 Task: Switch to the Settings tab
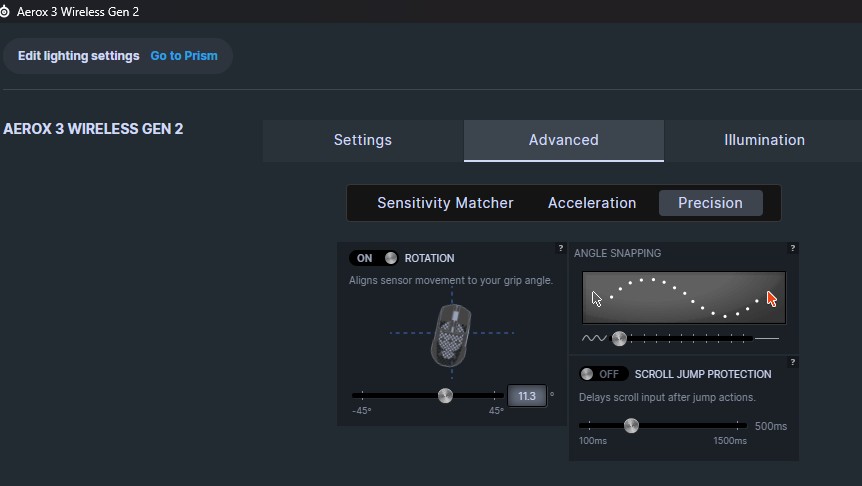363,140
